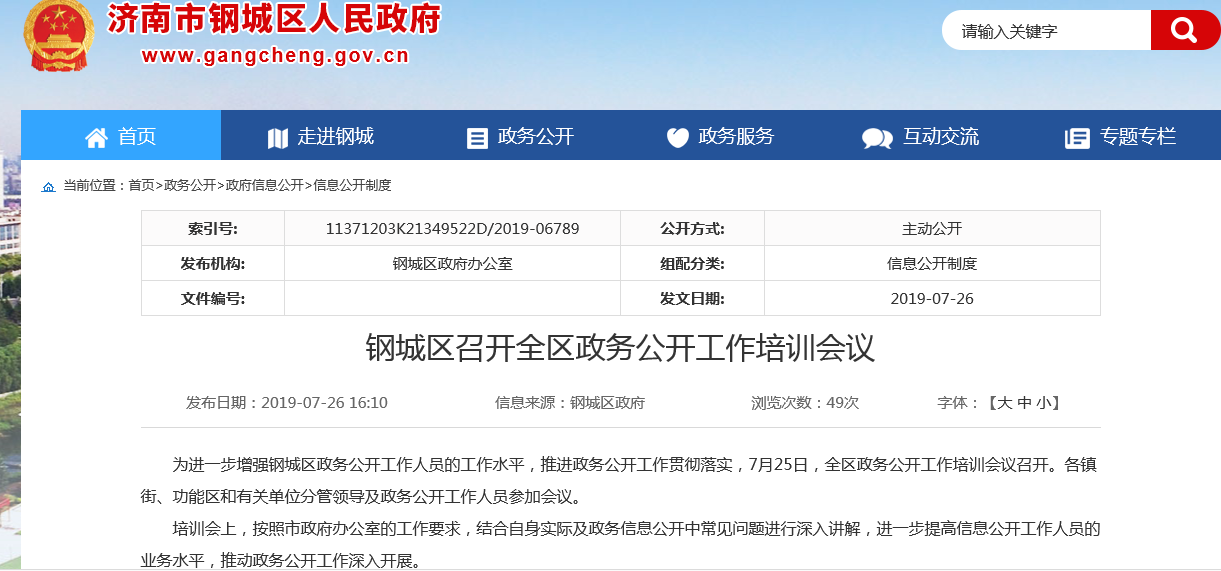1221x571 pixels.
Task: Click the chat bubbles icon beside 互动交流
Action: coord(877,138)
